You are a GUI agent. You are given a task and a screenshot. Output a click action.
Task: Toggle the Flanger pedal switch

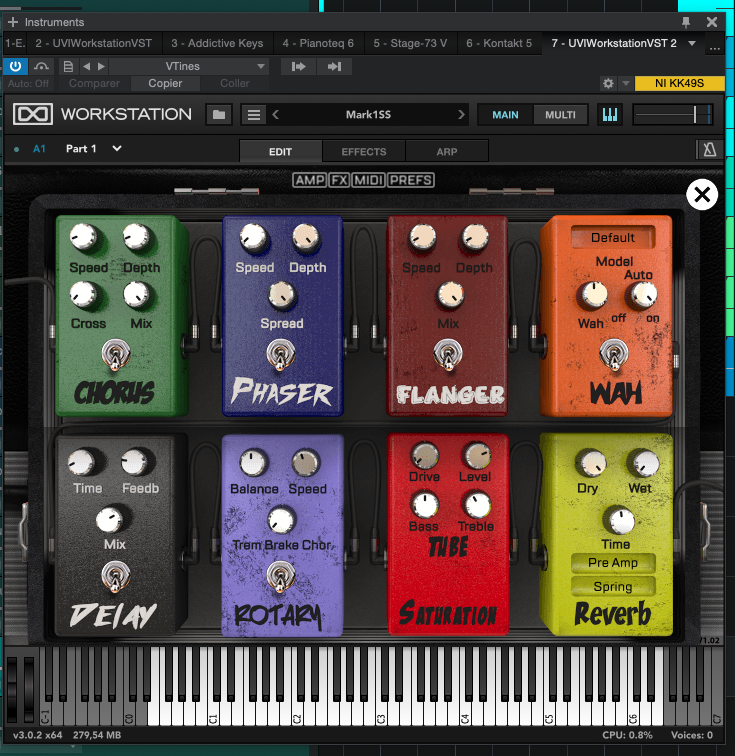[448, 355]
